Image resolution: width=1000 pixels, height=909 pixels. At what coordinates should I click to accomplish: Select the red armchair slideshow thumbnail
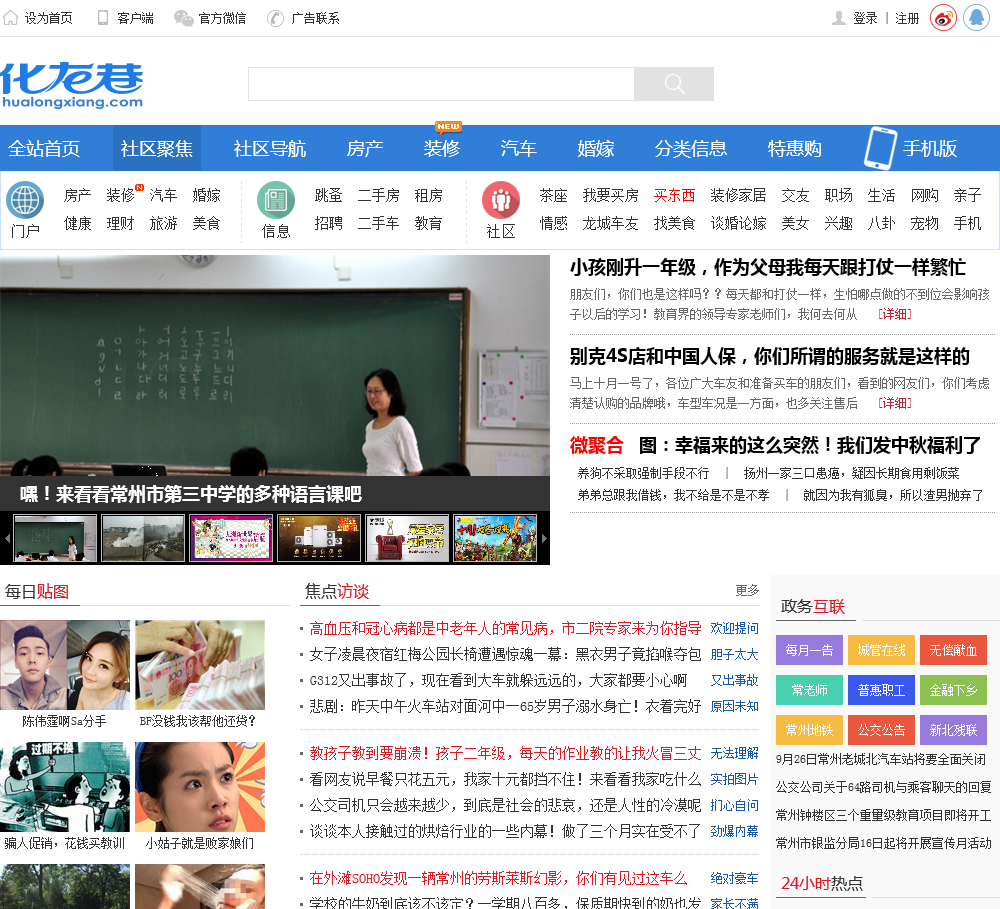(408, 538)
